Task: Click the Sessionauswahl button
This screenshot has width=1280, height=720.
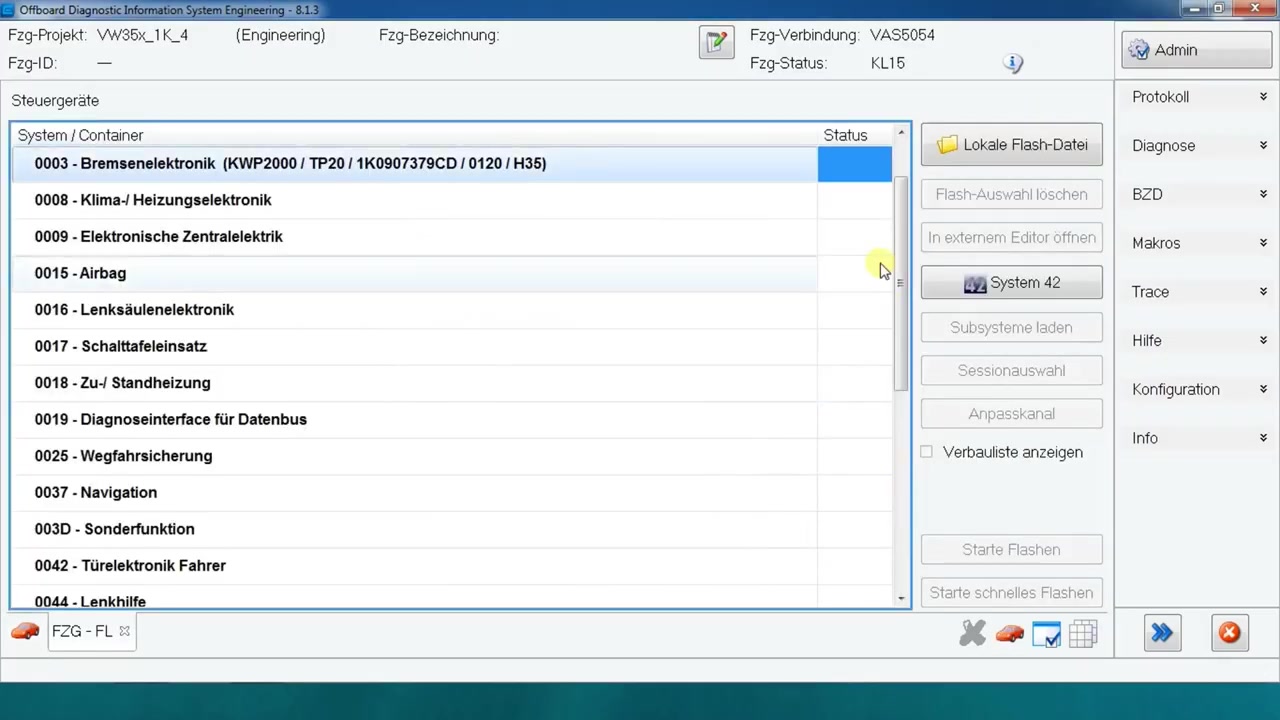Action: click(1012, 371)
